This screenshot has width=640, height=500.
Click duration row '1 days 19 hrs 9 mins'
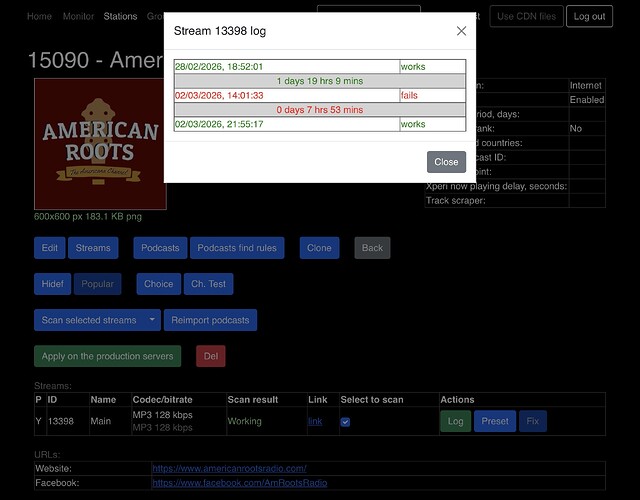tap(320, 81)
